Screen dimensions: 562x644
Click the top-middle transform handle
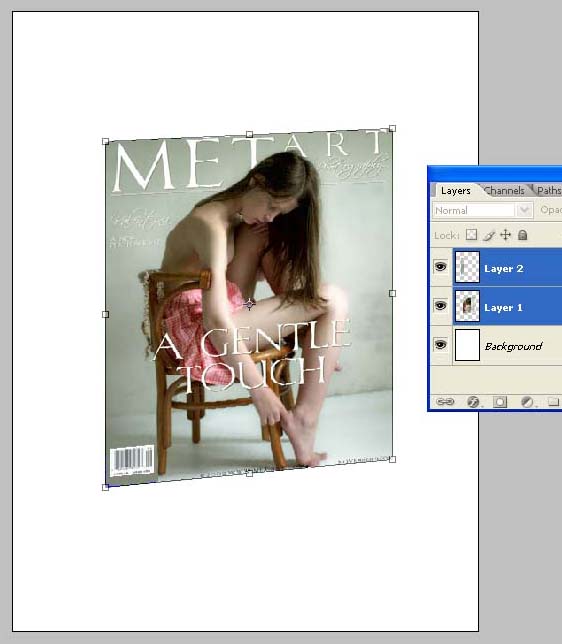249,134
